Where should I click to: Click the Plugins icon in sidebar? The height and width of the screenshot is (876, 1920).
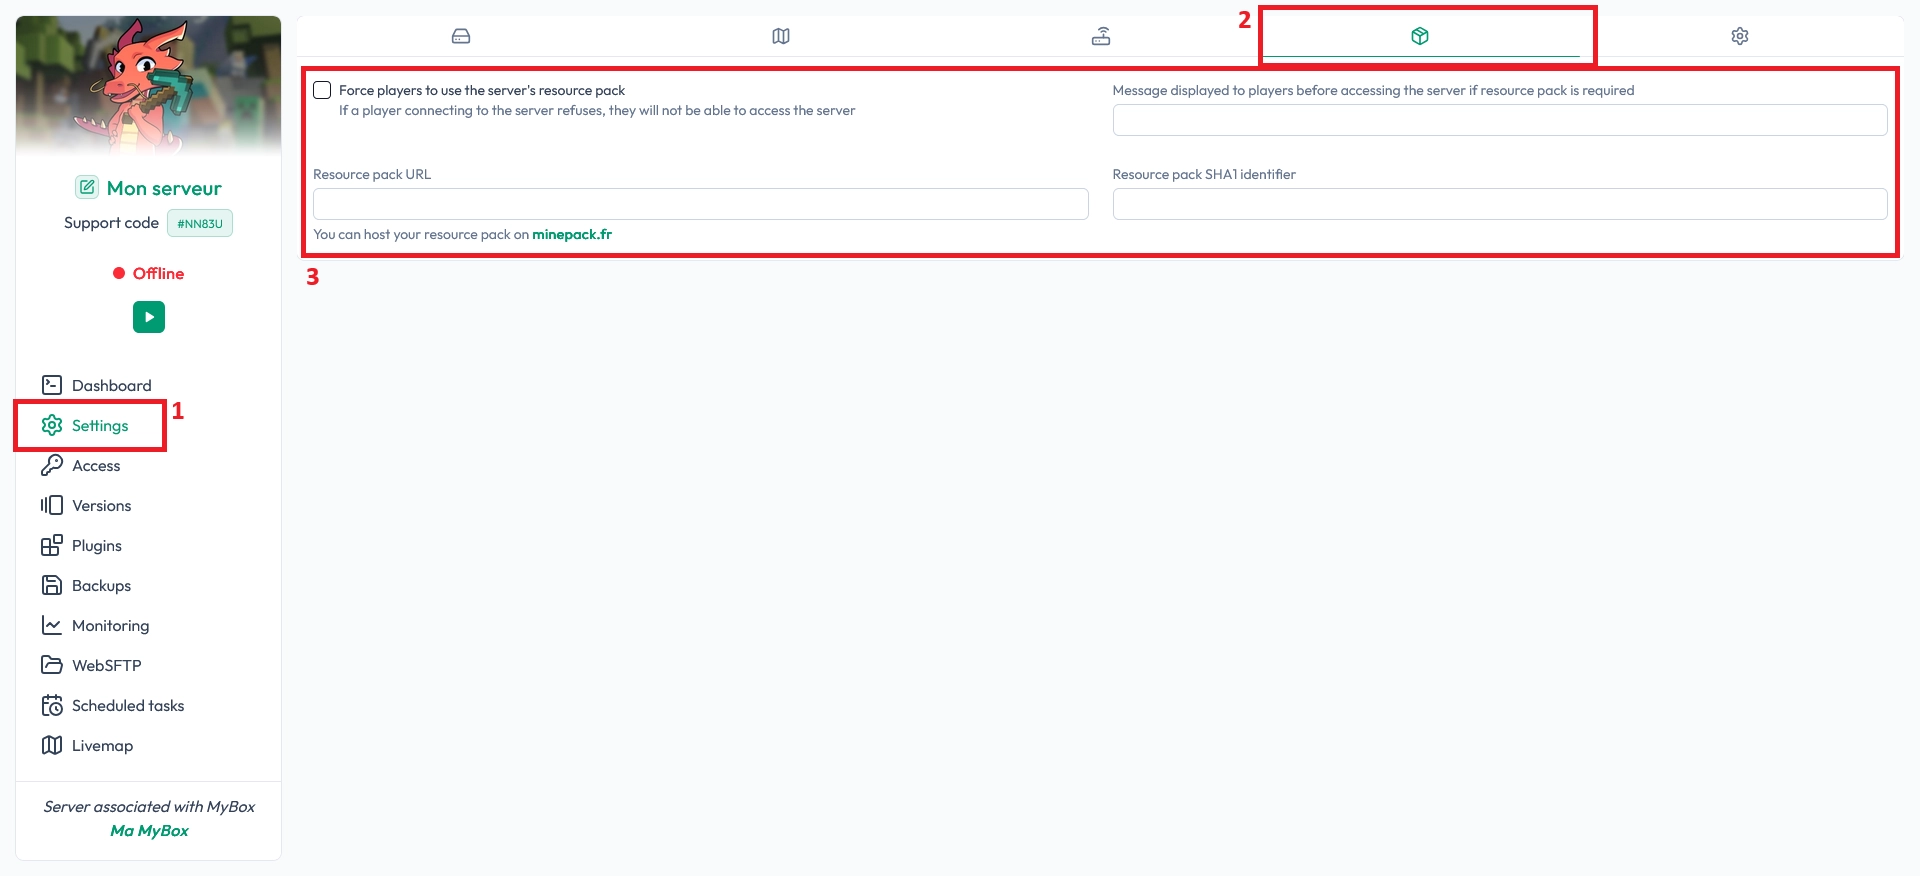pyautogui.click(x=52, y=545)
